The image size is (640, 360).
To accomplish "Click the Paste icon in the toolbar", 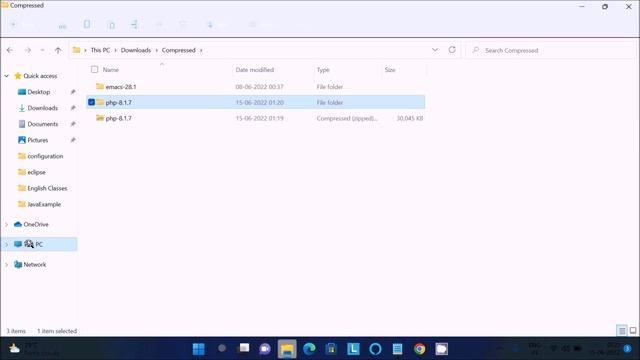I will pos(111,25).
